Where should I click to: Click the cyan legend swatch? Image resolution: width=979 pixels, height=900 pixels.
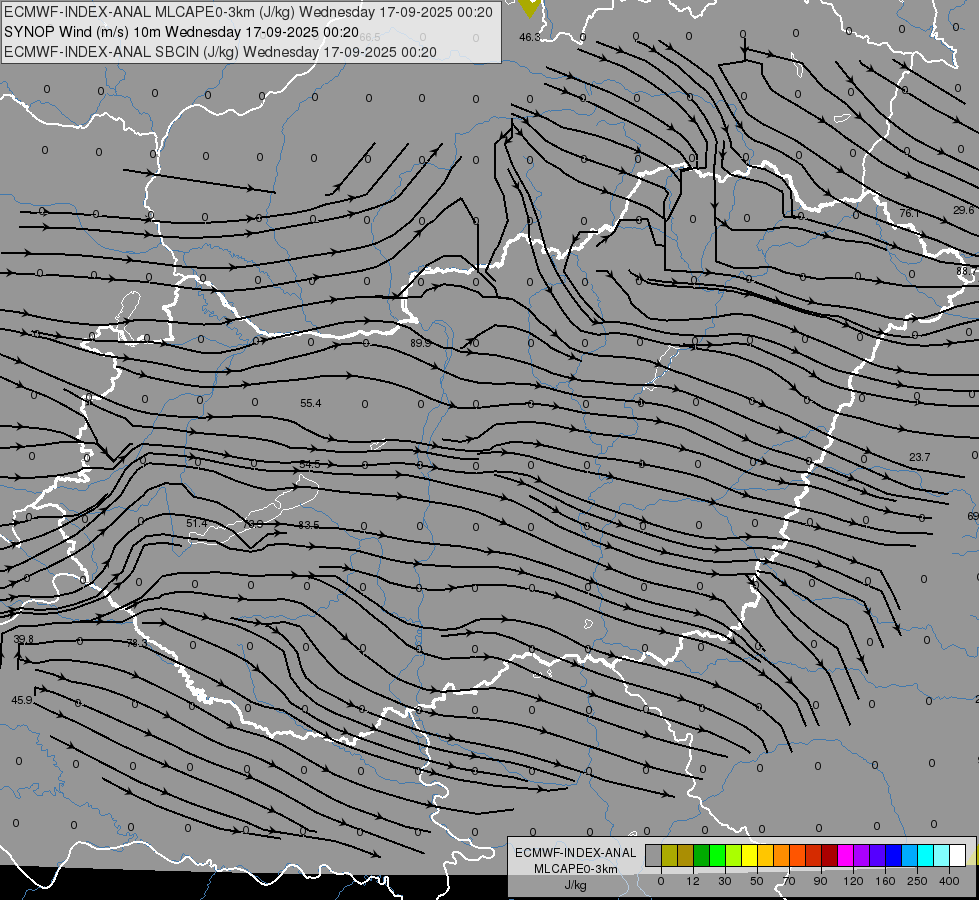pos(925,855)
